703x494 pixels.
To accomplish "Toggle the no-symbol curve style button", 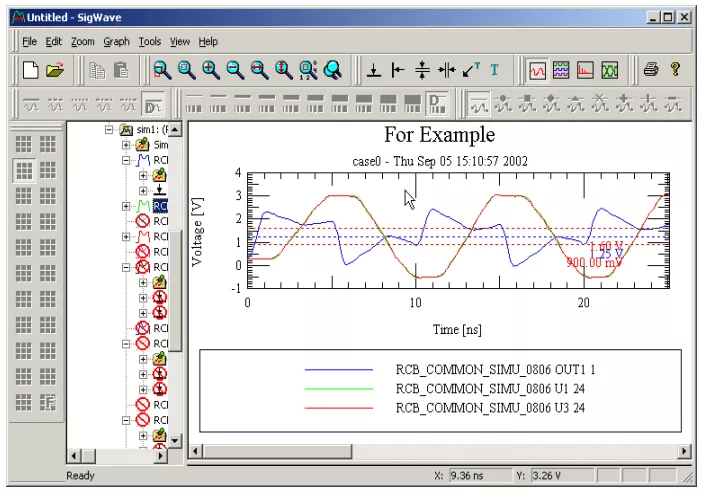I will 478,104.
